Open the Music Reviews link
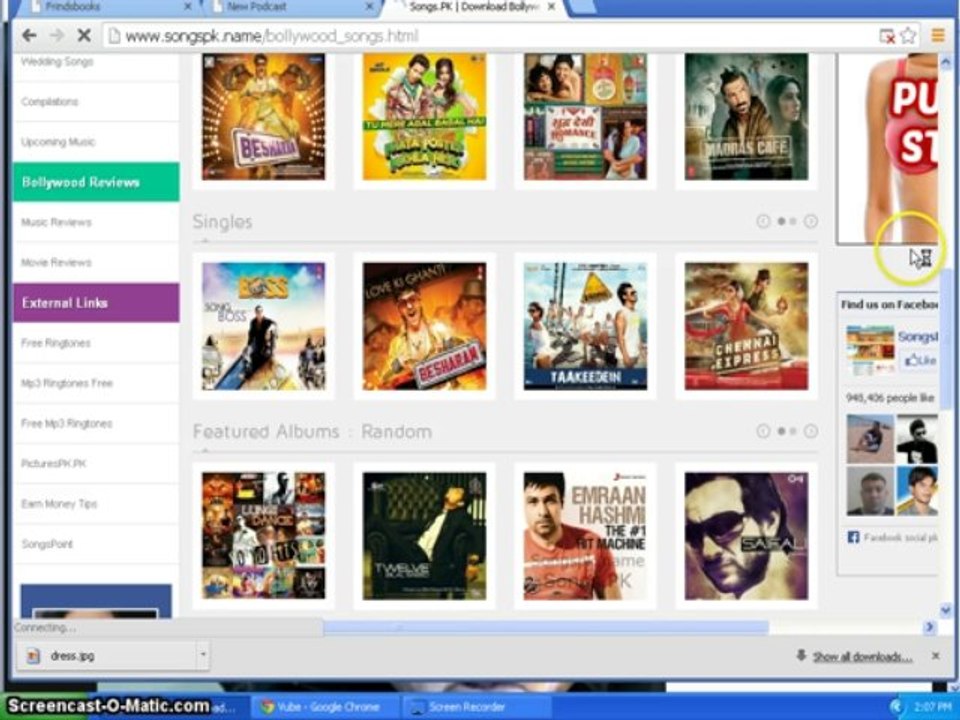 (x=56, y=222)
